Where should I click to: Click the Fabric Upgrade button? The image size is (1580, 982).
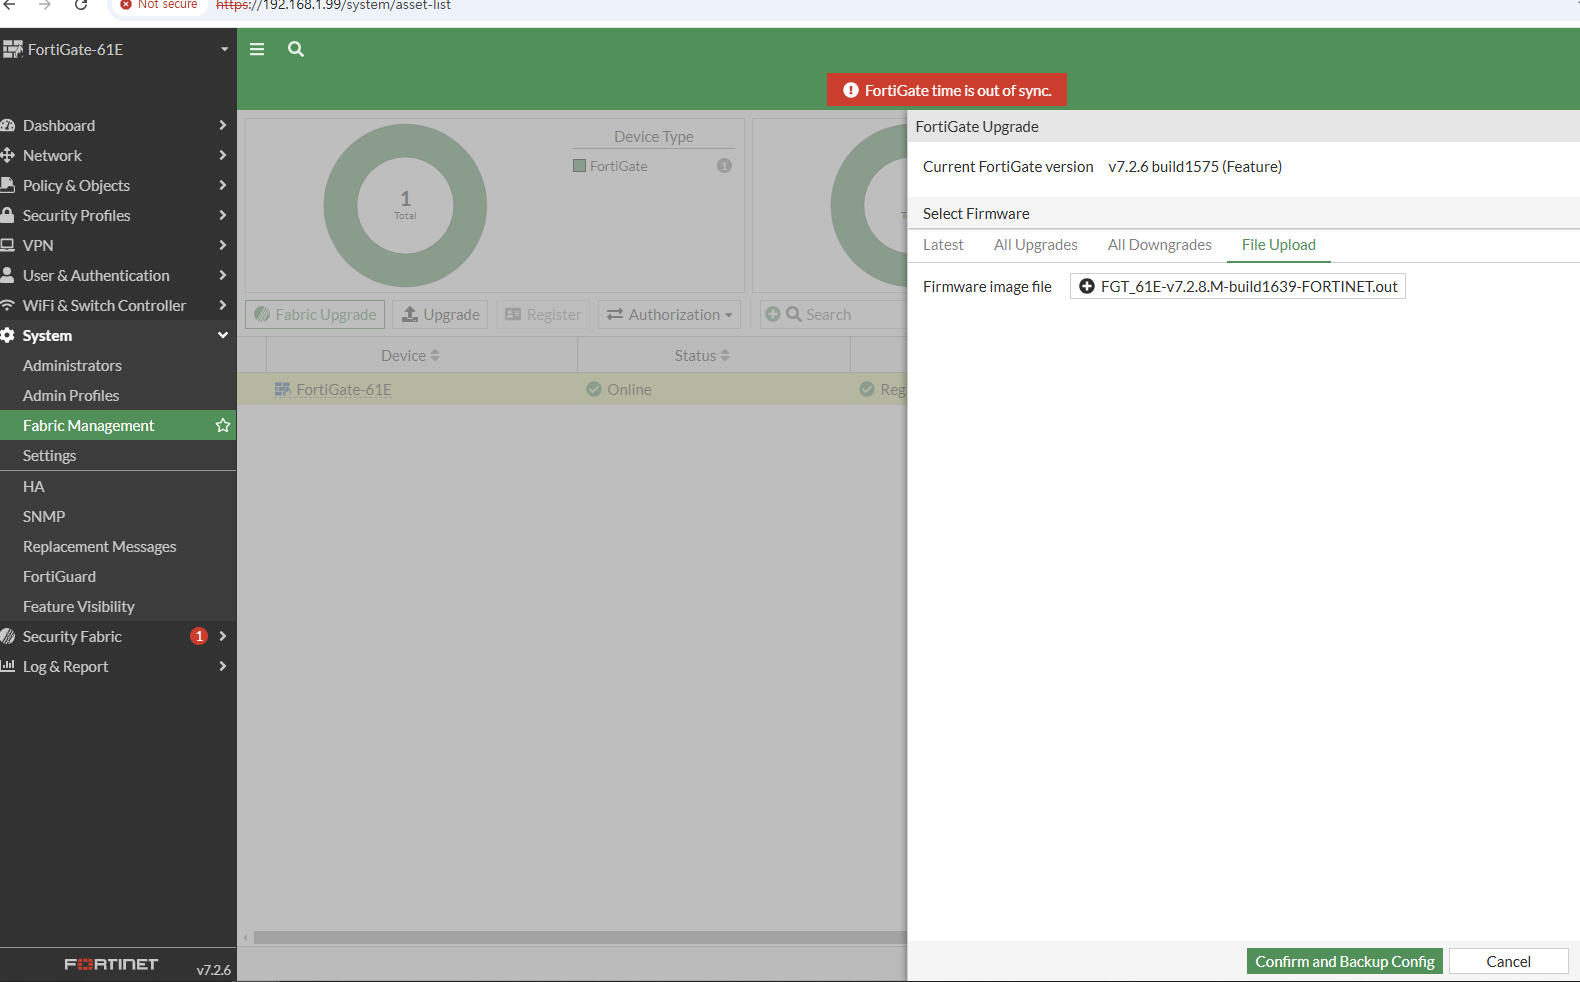(x=315, y=314)
